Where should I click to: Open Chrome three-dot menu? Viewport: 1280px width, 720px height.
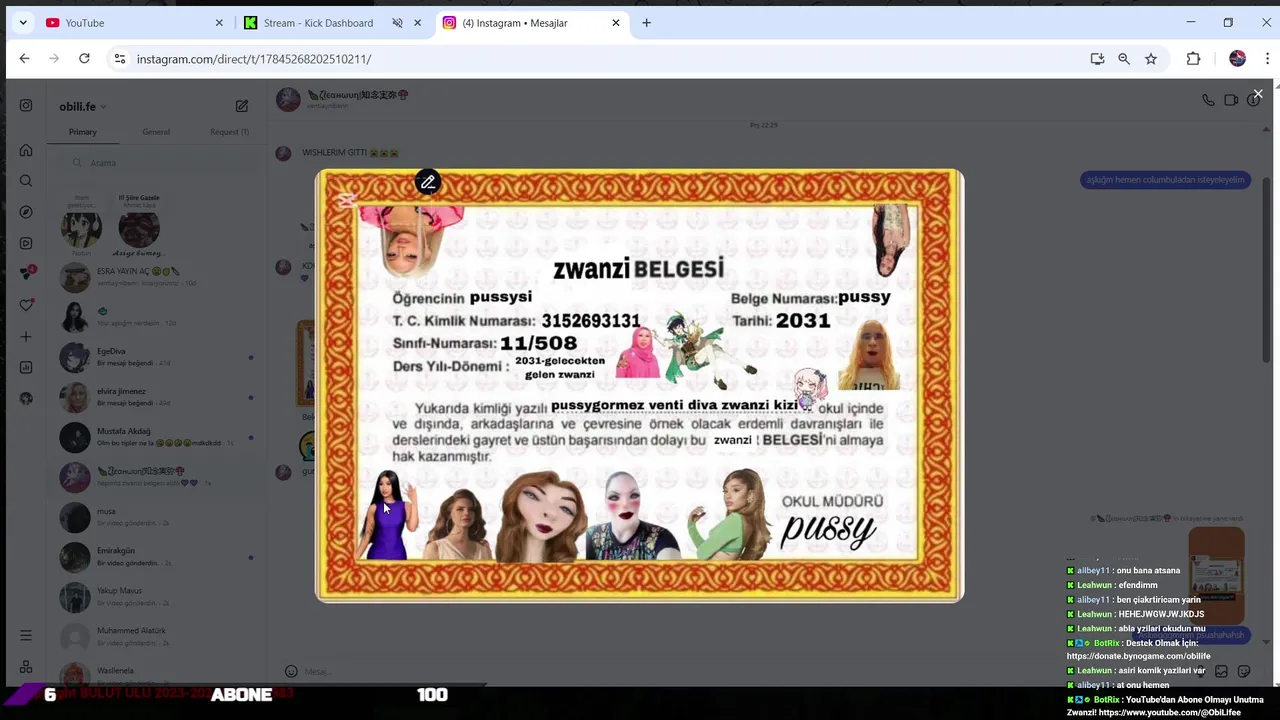click(1268, 59)
